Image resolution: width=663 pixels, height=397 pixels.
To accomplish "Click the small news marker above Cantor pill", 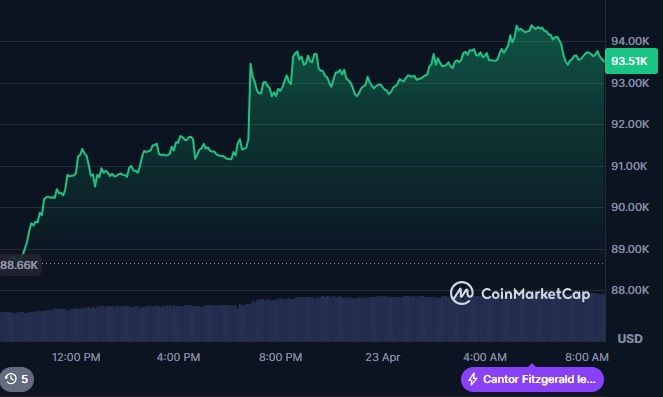I will tap(532, 365).
